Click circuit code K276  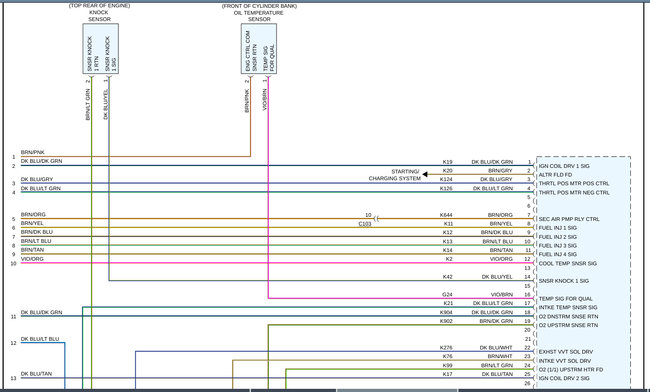[x=446, y=348]
